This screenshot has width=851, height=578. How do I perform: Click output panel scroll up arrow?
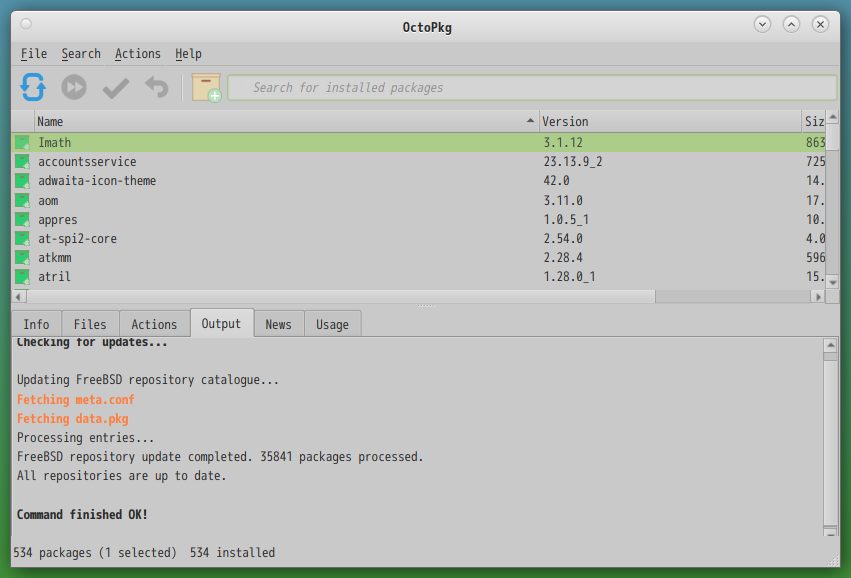pyautogui.click(x=830, y=345)
